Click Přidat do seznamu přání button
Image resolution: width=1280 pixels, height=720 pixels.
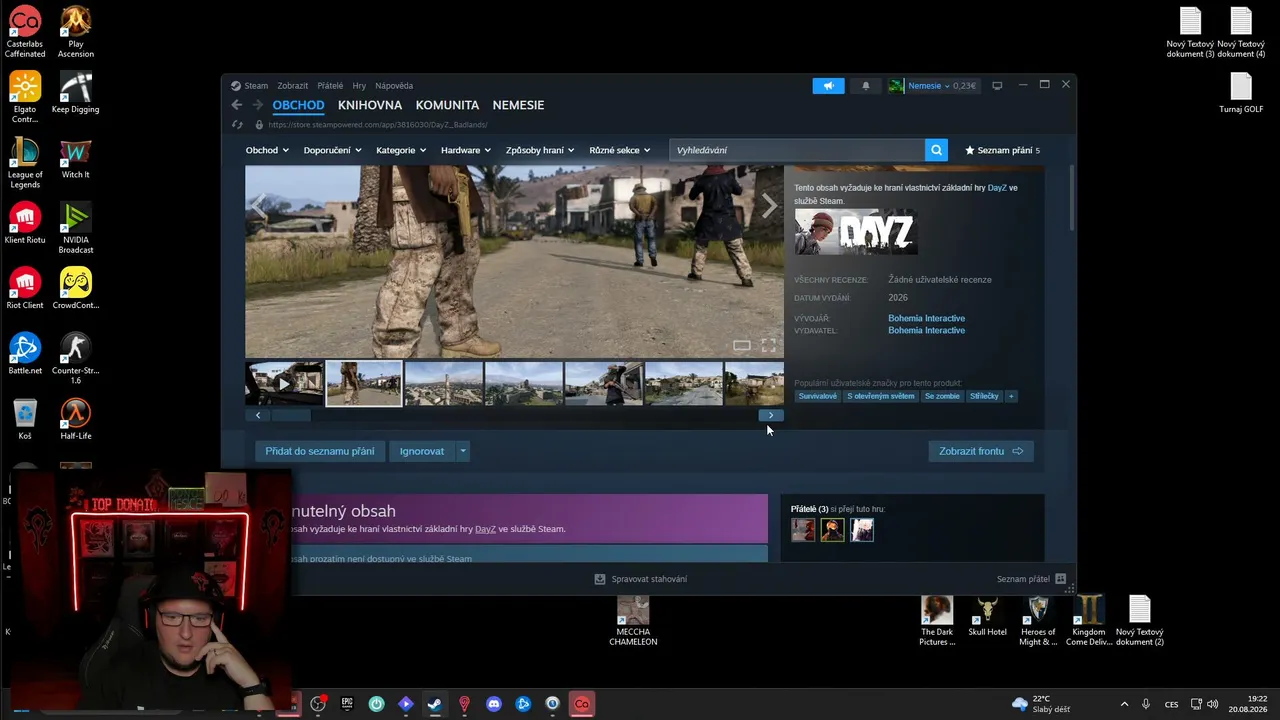[320, 451]
